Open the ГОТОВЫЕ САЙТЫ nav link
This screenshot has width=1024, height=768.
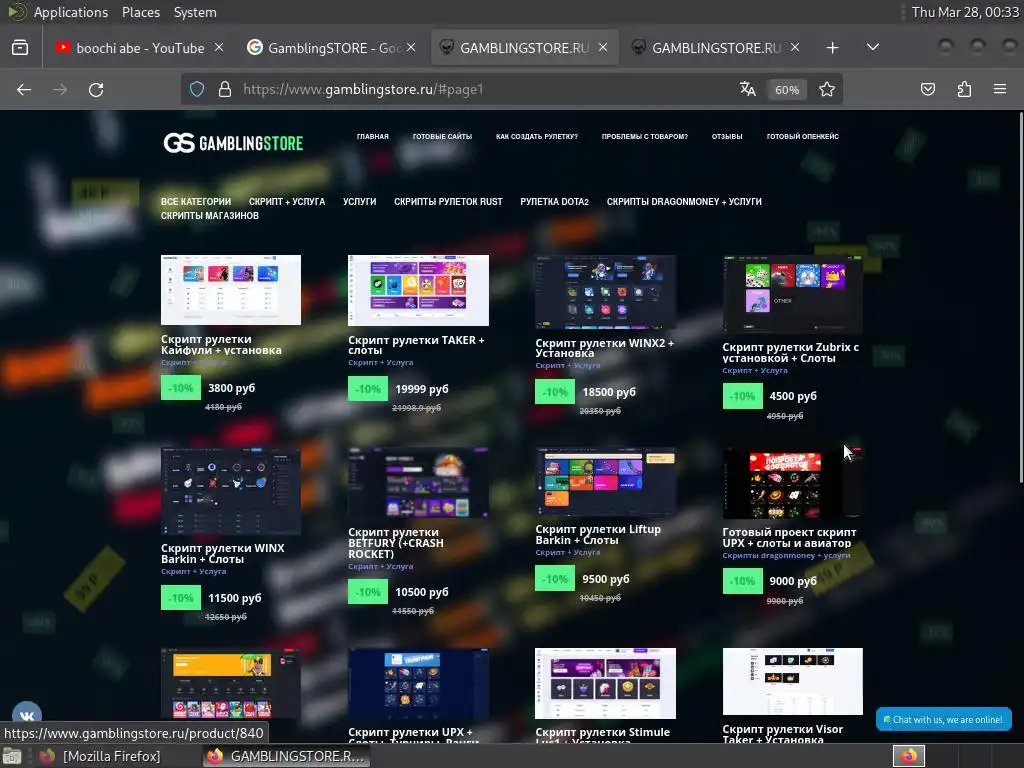coord(442,136)
